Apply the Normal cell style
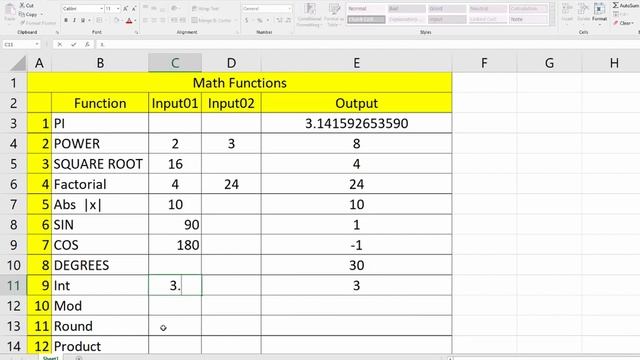The width and height of the screenshot is (640, 360). (366, 9)
